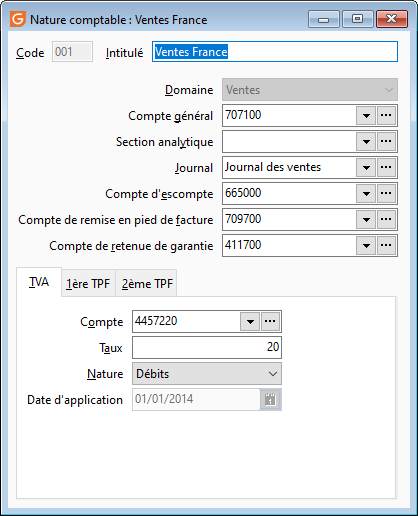
Task: Open retenue de garantie ellipsis button
Action: click(x=386, y=245)
